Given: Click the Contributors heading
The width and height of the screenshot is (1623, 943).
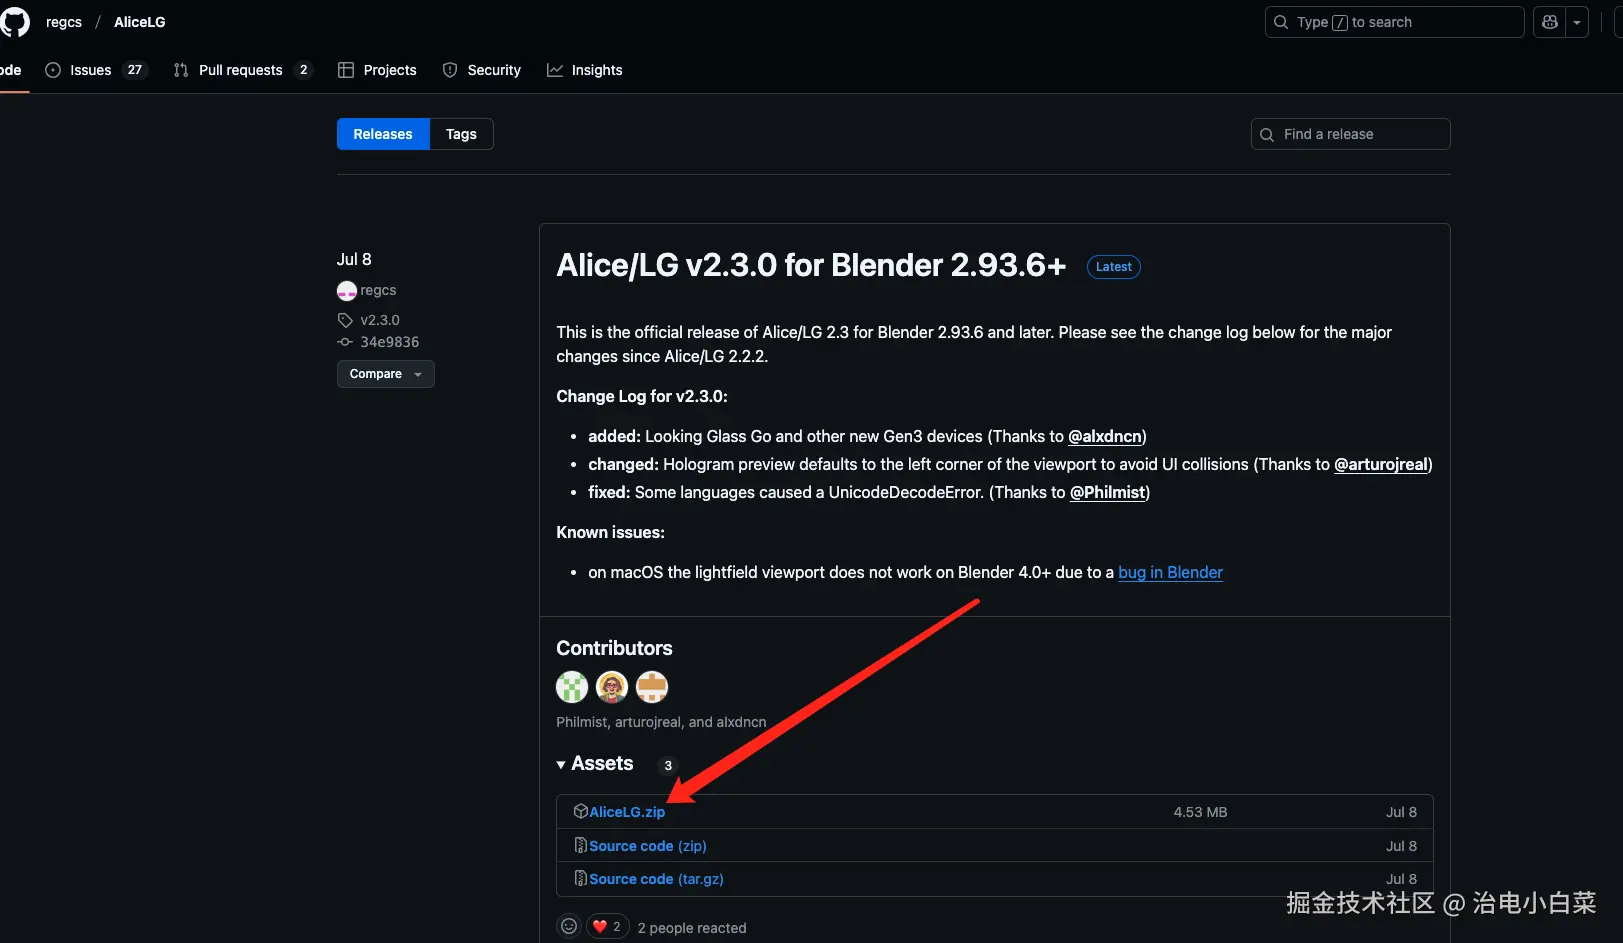Looking at the screenshot, I should [x=614, y=648].
